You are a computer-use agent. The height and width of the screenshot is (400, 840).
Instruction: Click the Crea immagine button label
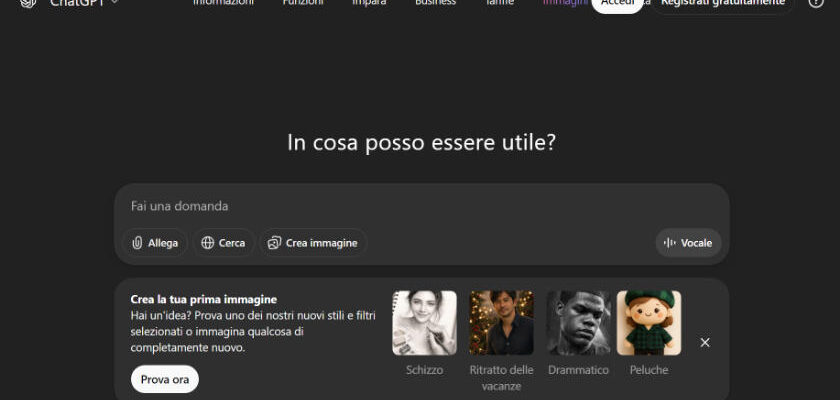[321, 243]
